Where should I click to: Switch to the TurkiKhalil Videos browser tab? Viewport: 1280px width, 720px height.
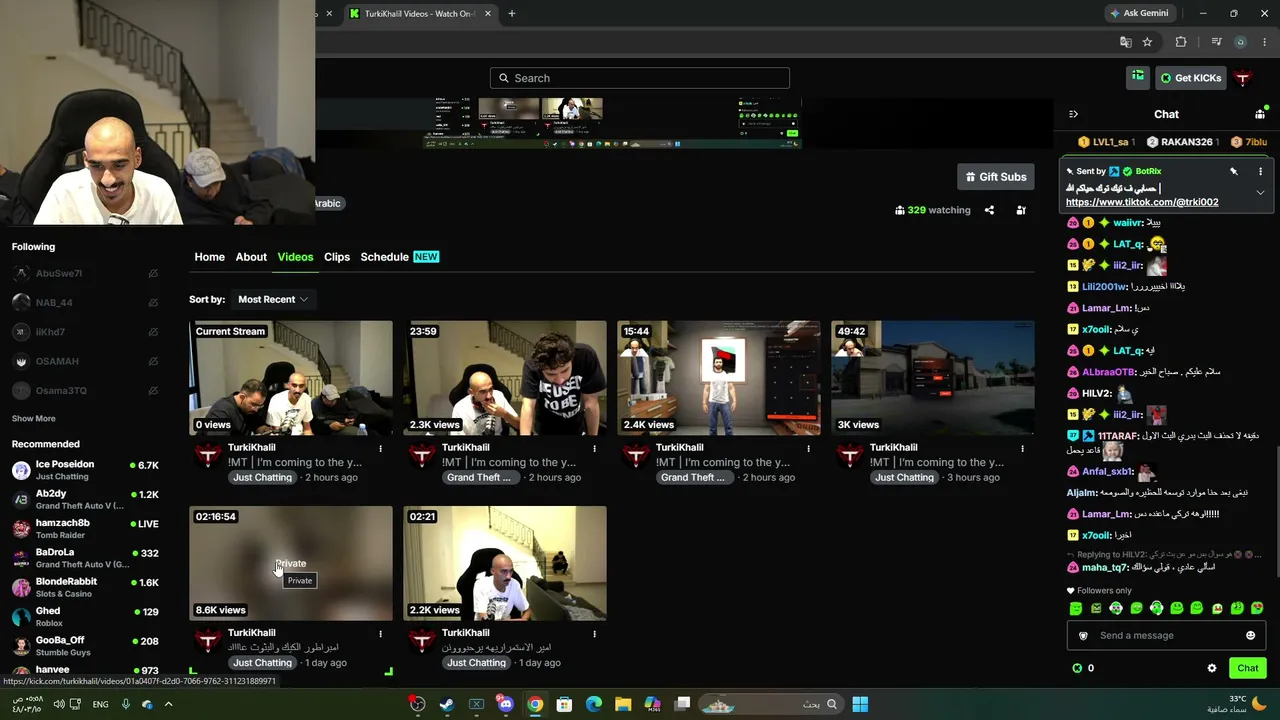(x=420, y=13)
